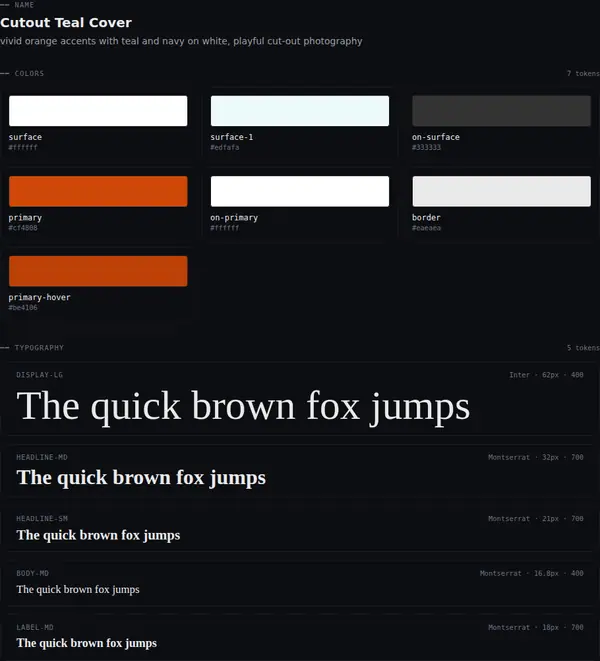Click the headline-sm sample sentence

[98, 535]
